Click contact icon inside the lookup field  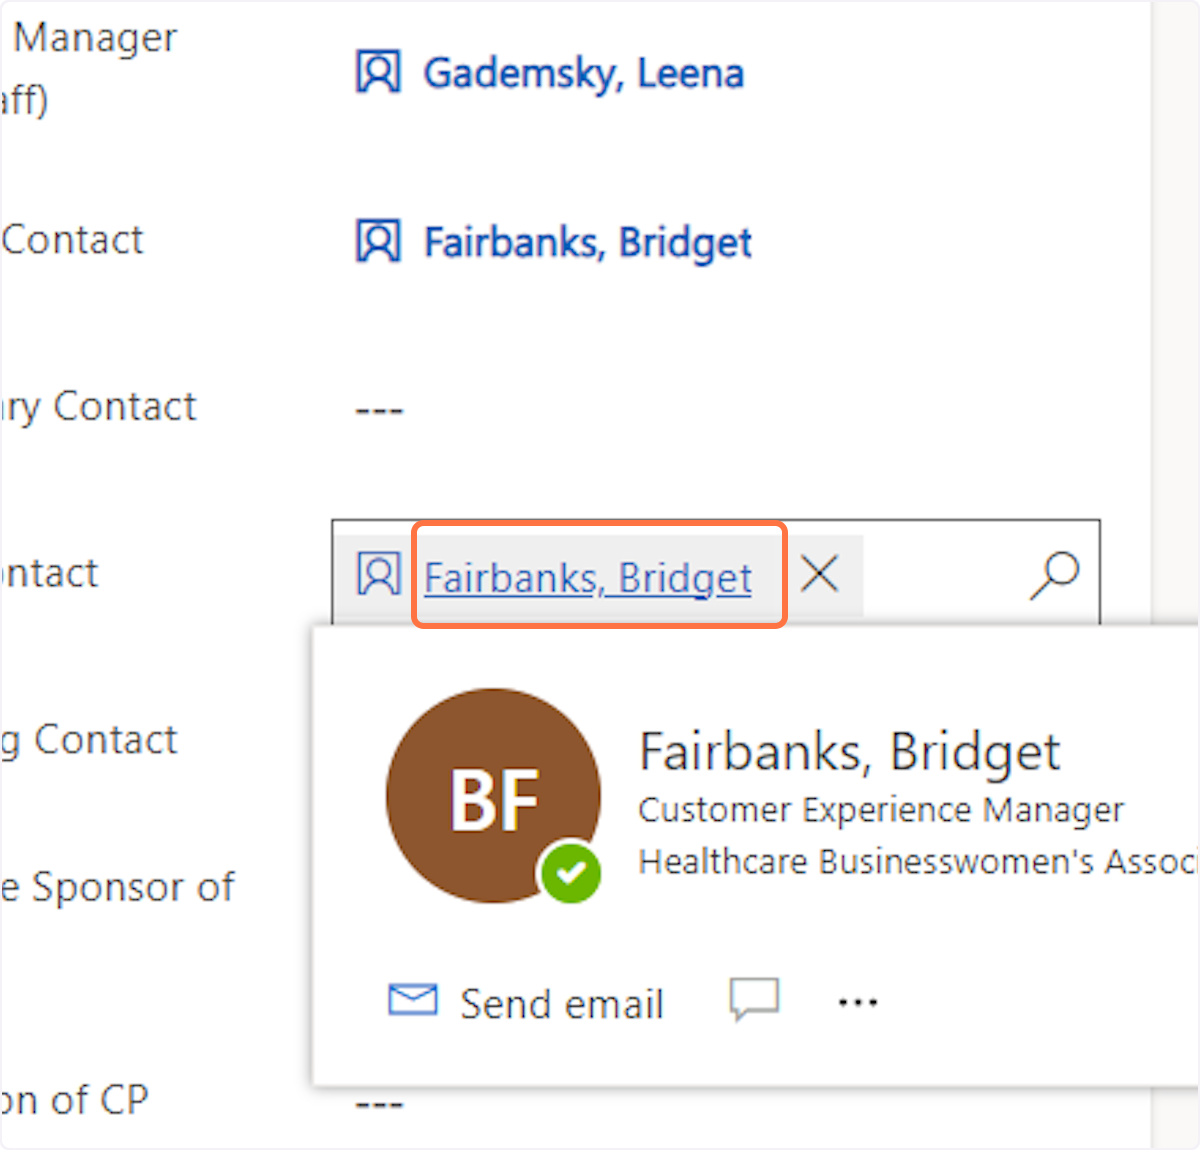[378, 575]
